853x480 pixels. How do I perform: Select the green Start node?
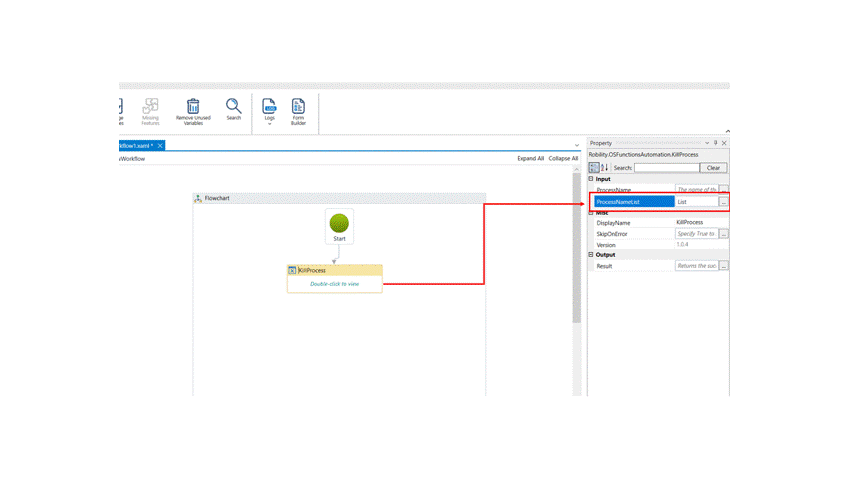tap(339, 223)
